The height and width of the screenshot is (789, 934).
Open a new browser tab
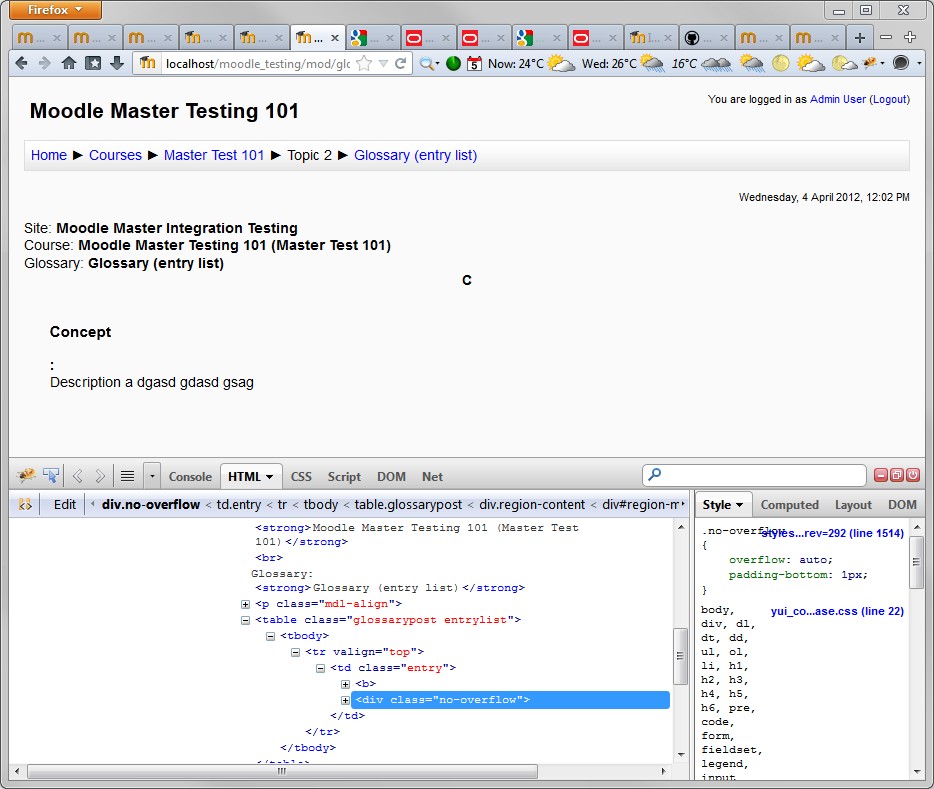[x=860, y=38]
